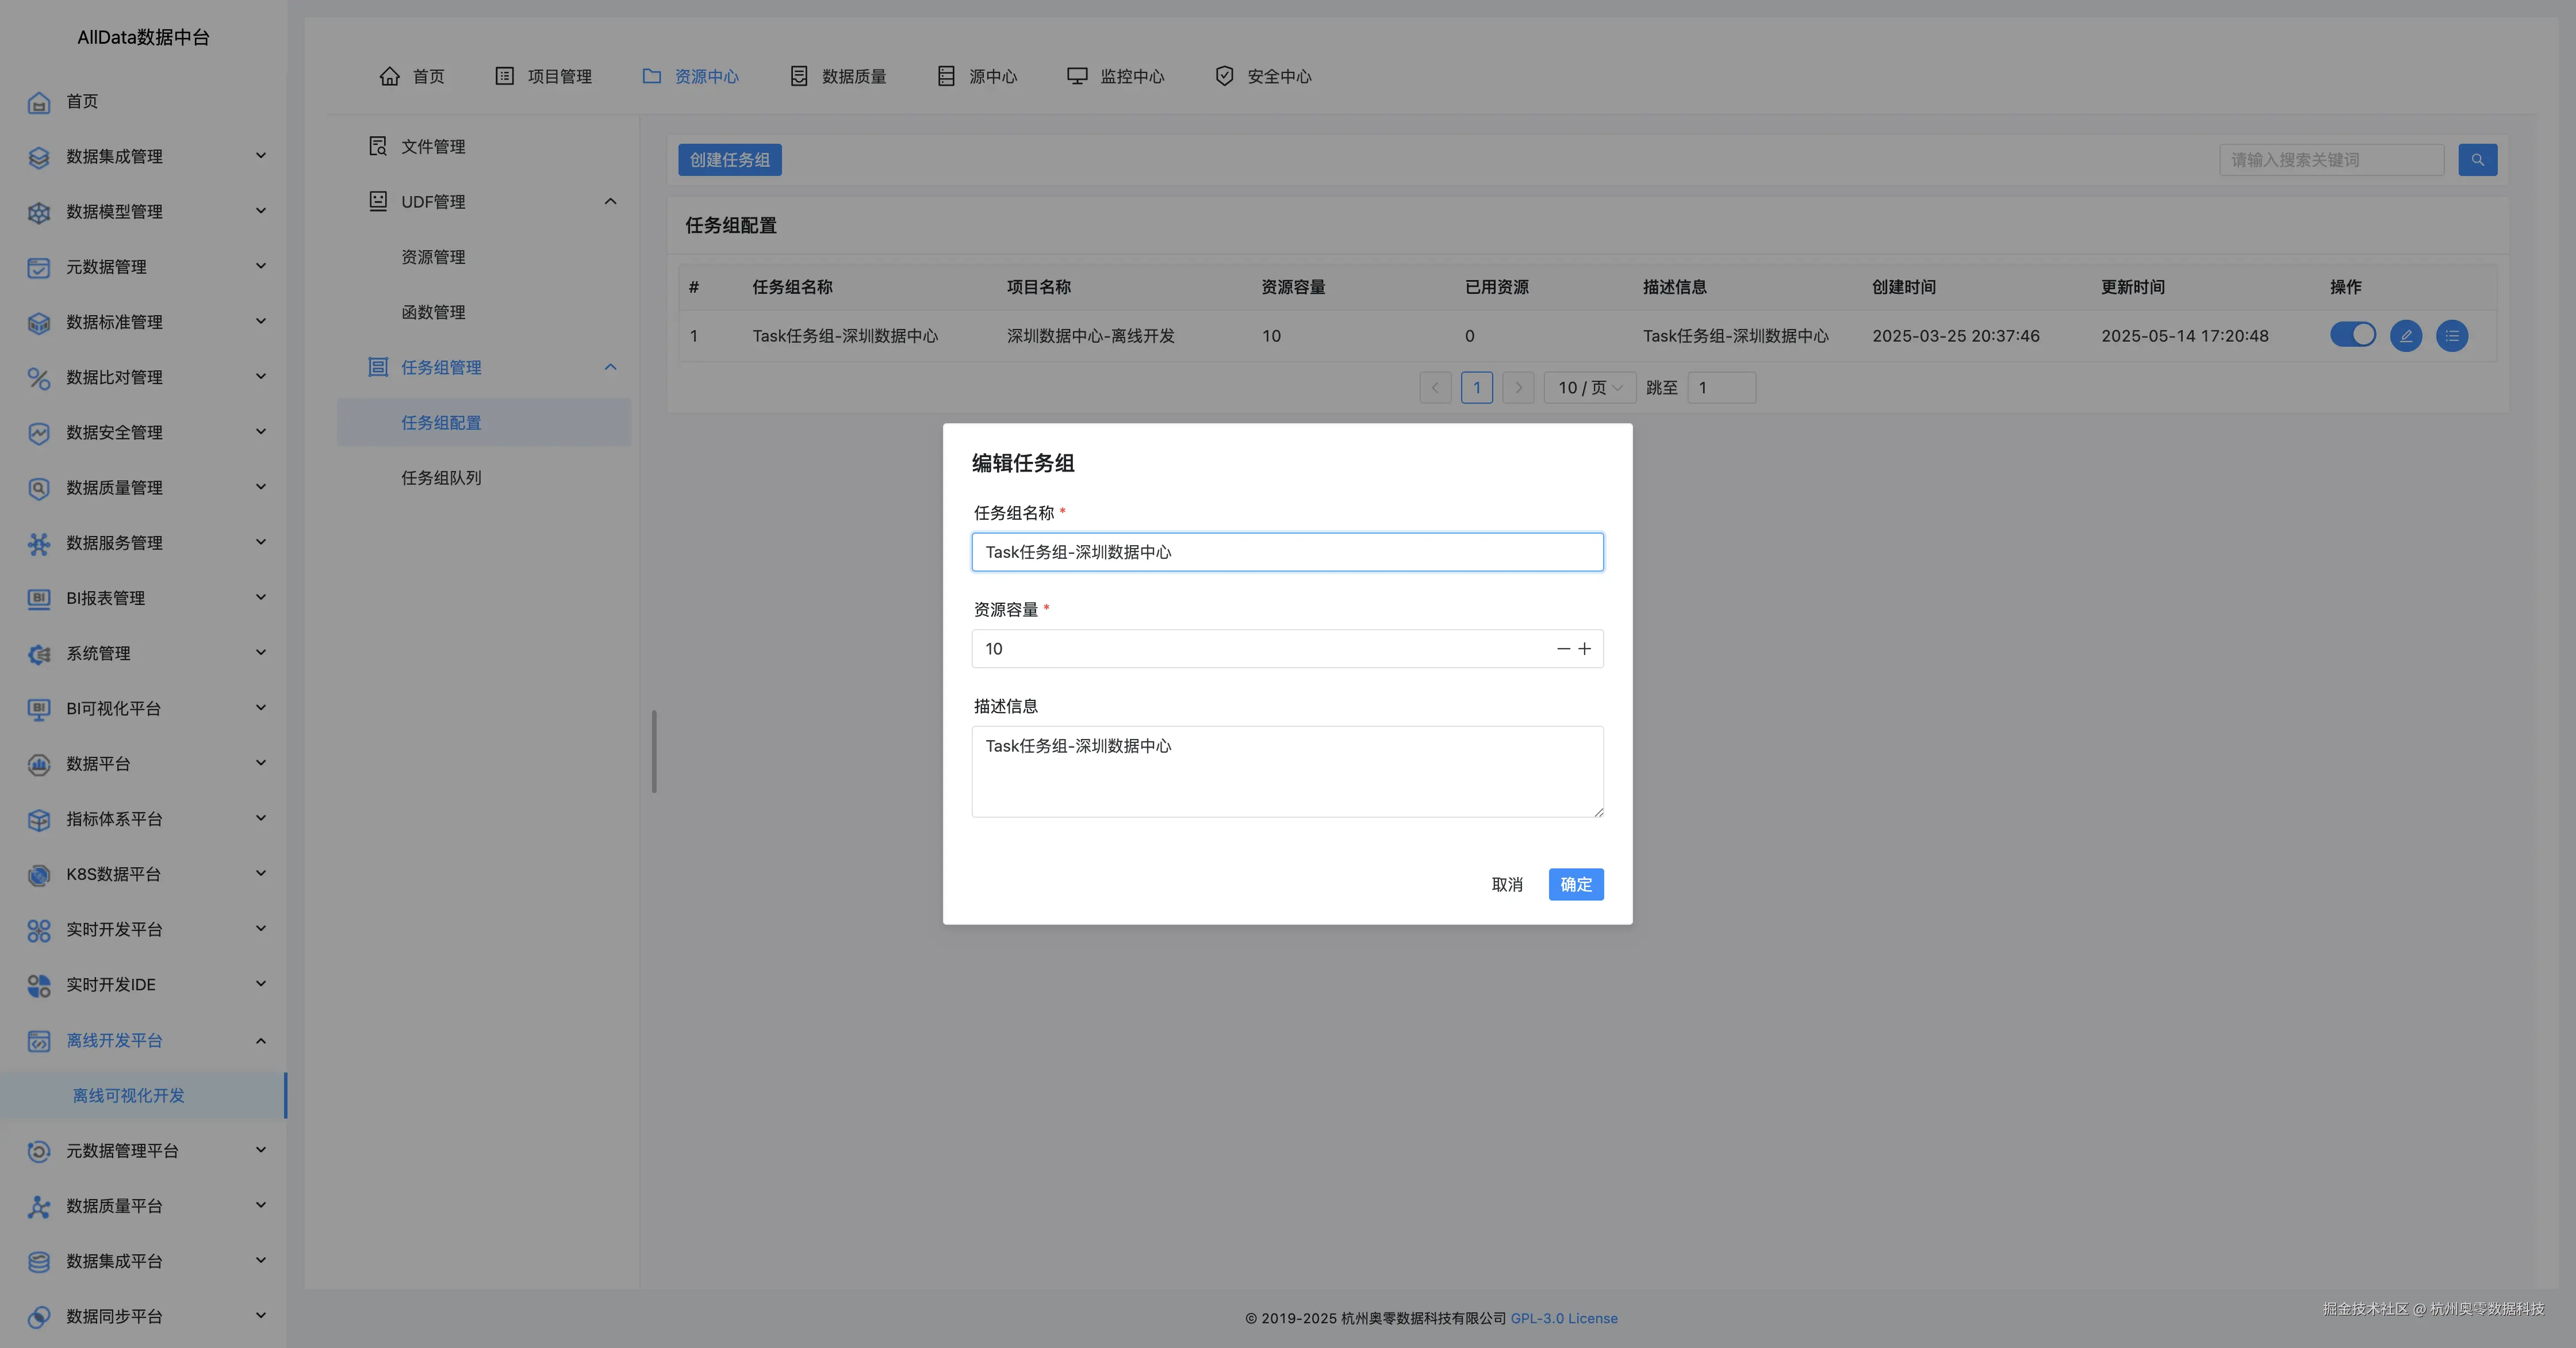The height and width of the screenshot is (1348, 2576).
Task: Click 取消 to dismiss the edit dialog
Action: pos(1506,884)
